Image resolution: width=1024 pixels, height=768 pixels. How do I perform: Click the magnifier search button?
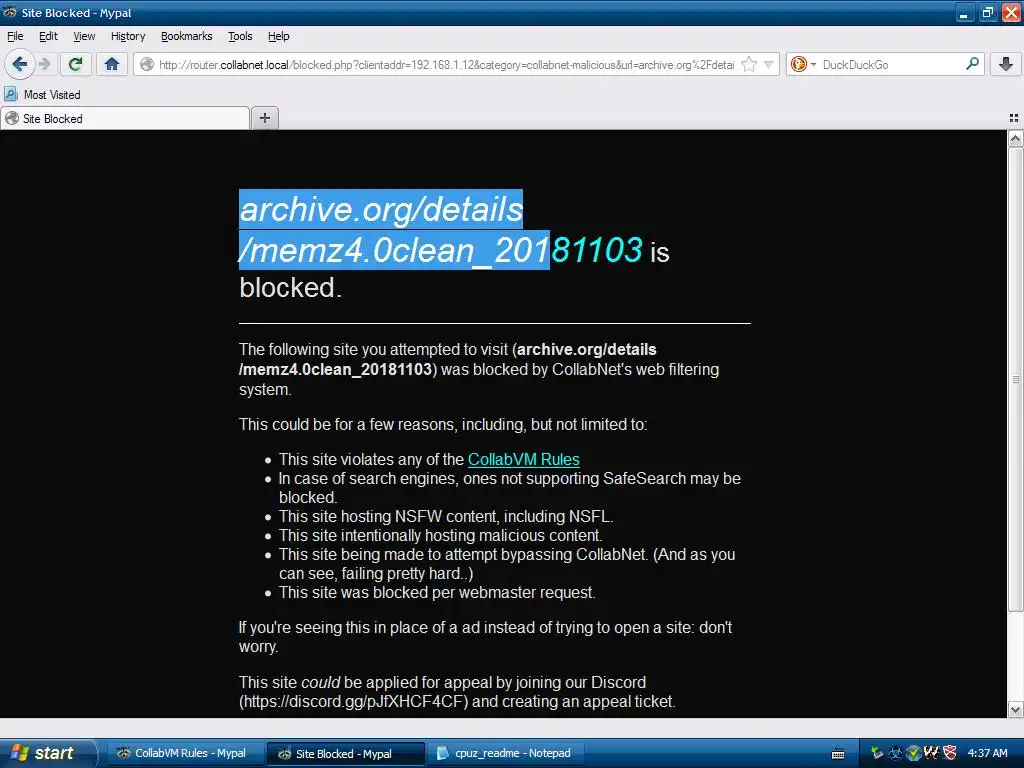click(x=972, y=64)
